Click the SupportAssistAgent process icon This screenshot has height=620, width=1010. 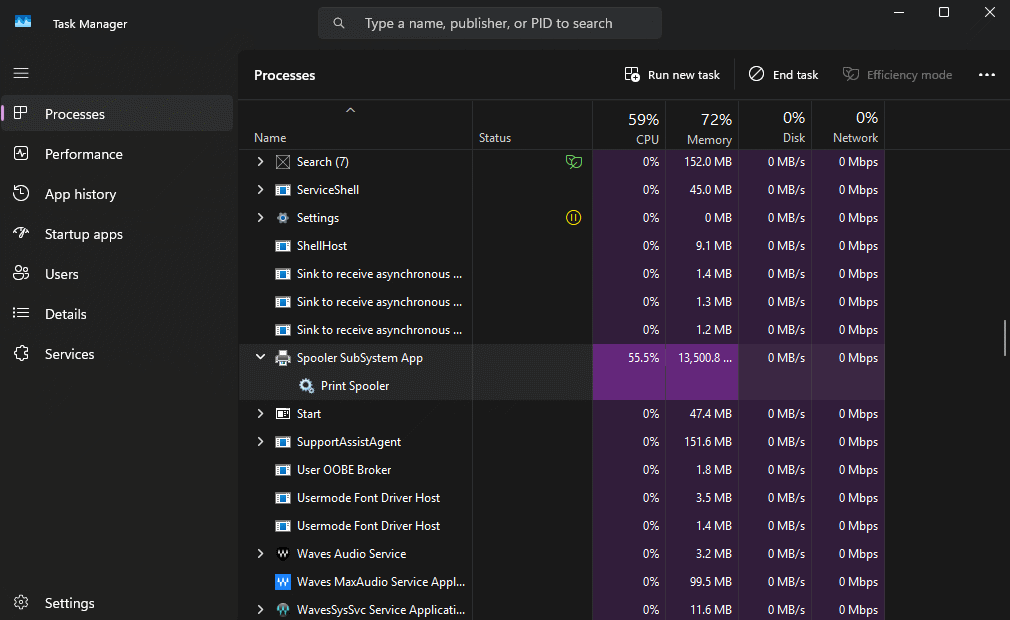[x=283, y=442]
